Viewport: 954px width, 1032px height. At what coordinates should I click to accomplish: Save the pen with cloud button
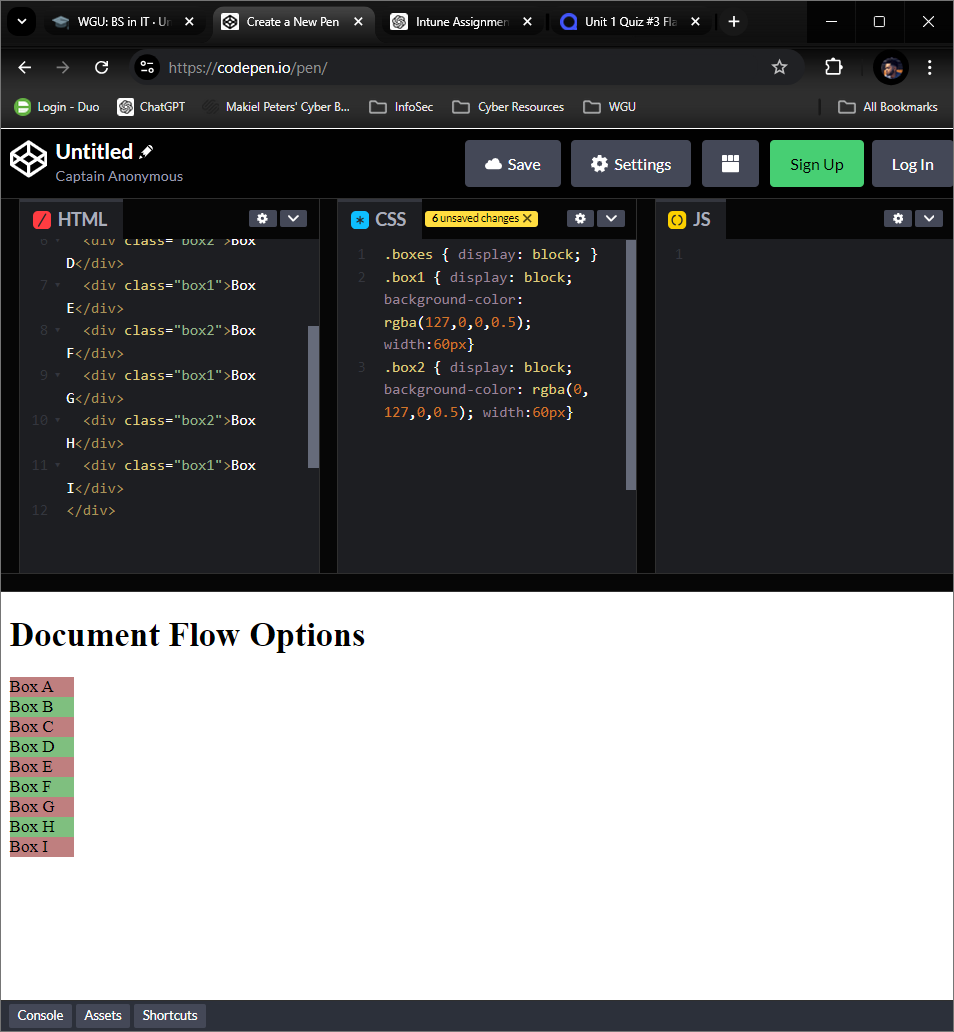click(513, 164)
